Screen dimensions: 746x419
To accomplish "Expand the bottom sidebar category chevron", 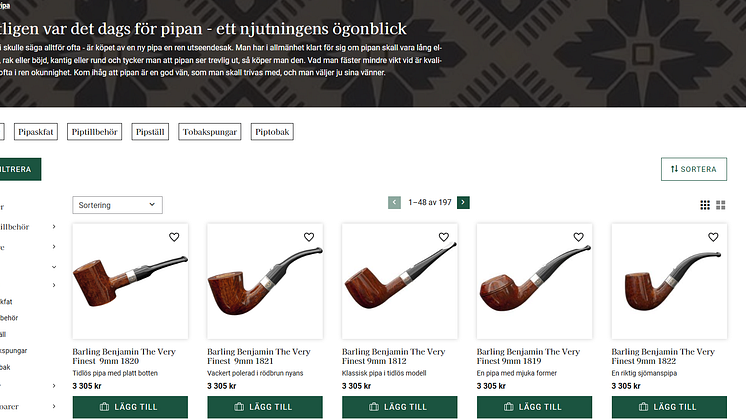I will [54, 406].
